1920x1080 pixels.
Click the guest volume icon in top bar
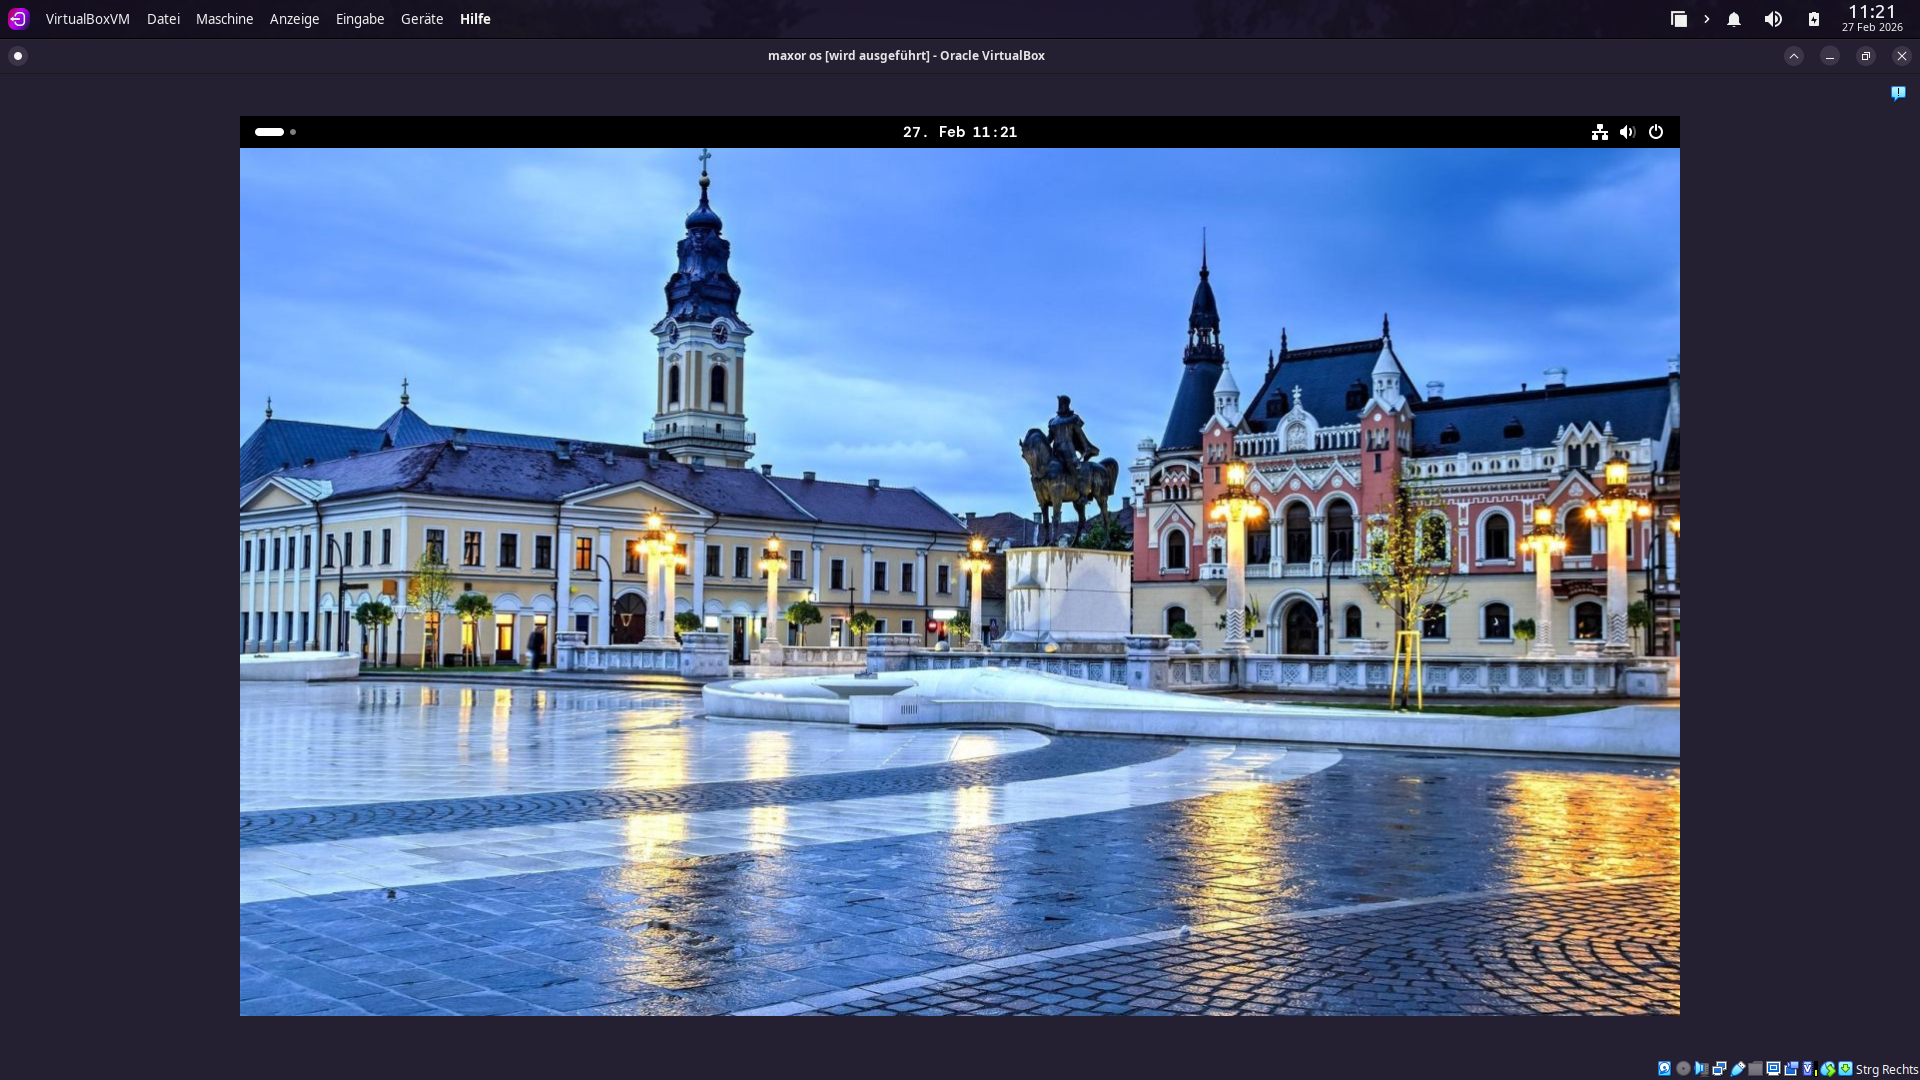[x=1628, y=132]
